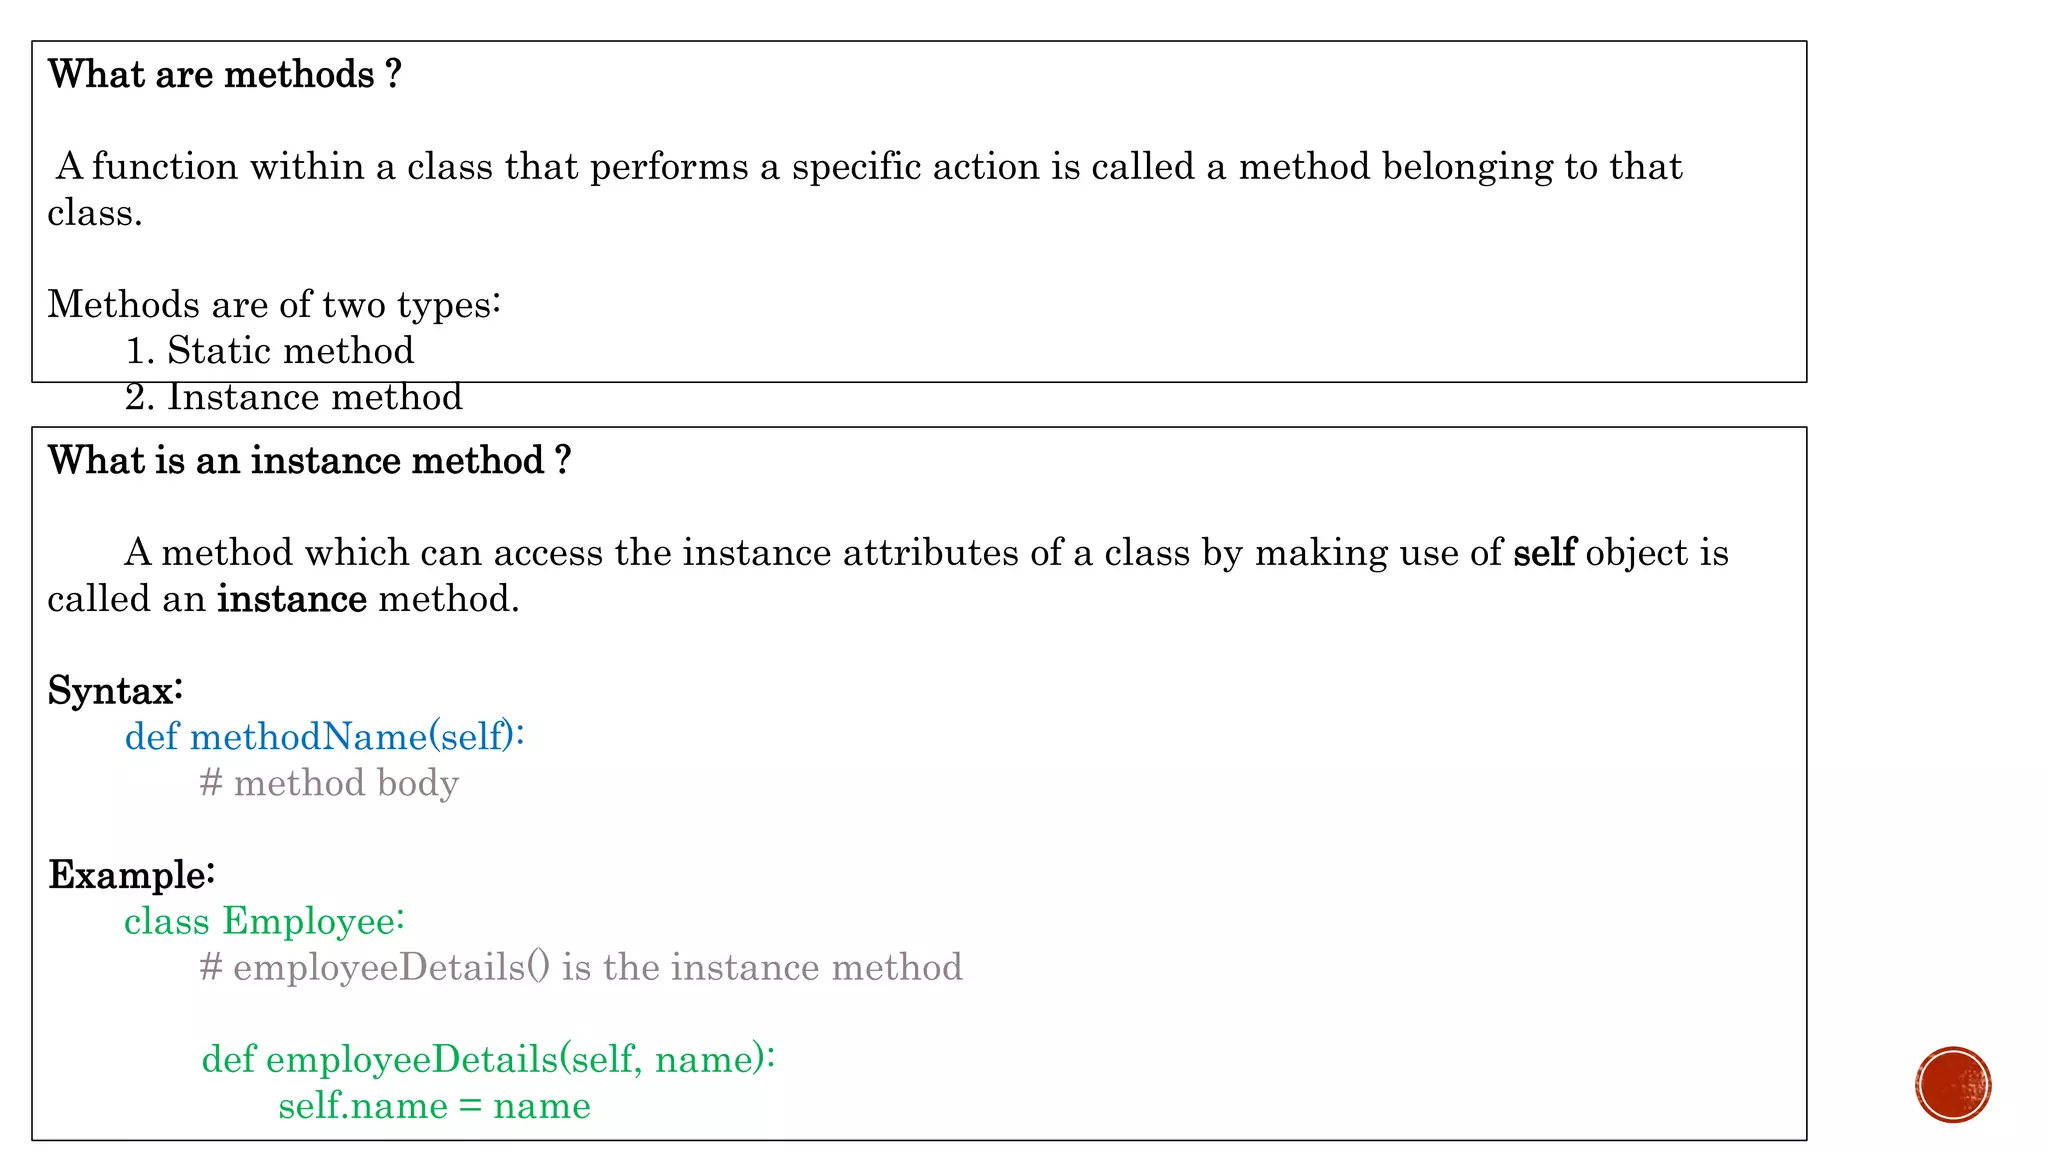Click the 'def employeeDetails(self, name):' line
2048x1152 pixels.
(x=488, y=1059)
